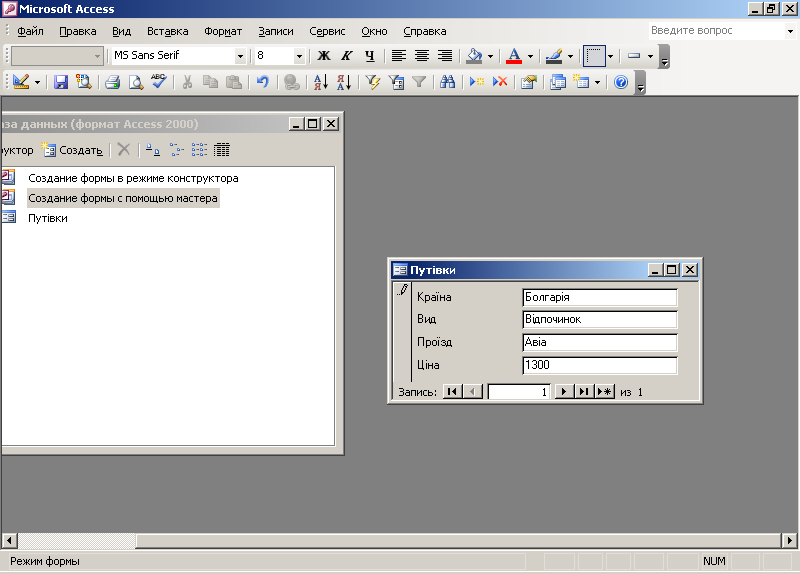Align text right
800x574 pixels.
[445, 56]
